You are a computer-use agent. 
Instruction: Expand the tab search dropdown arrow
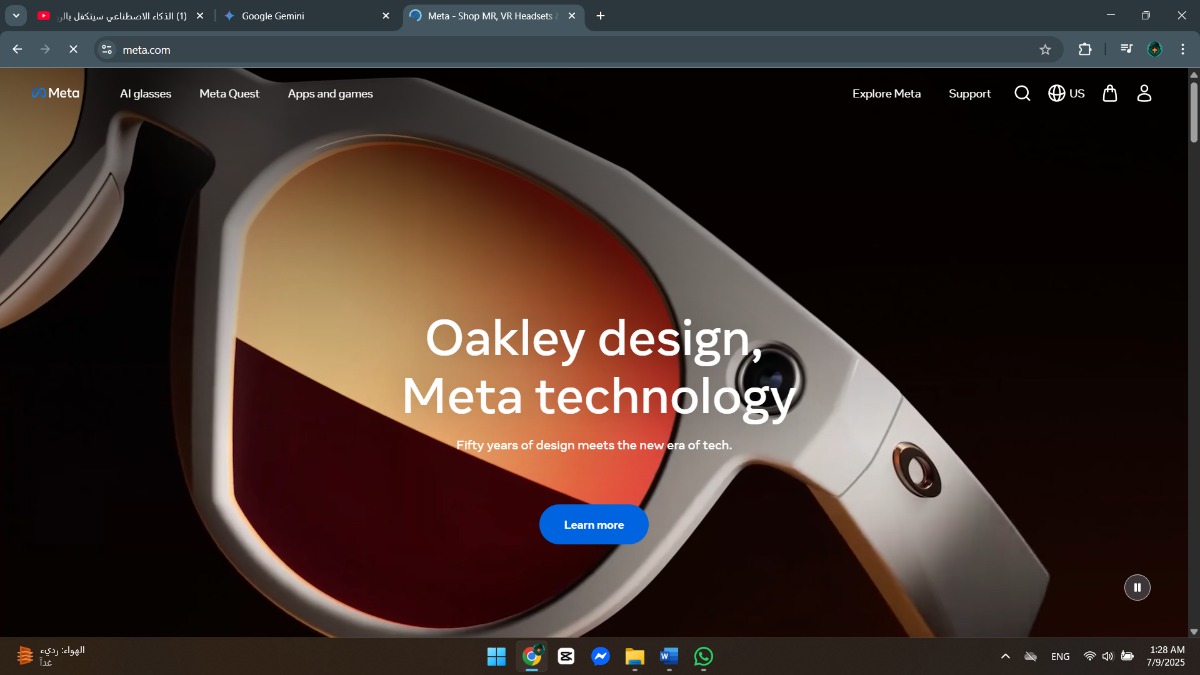[x=16, y=16]
